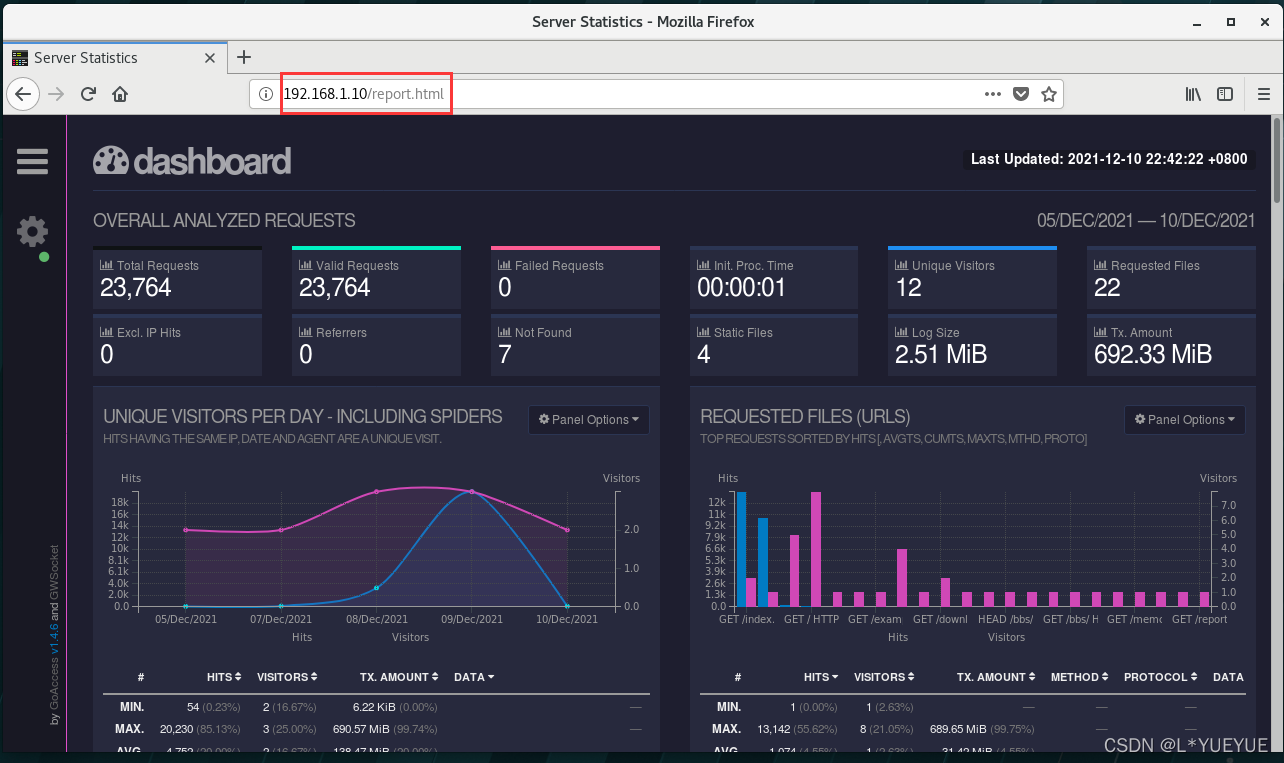Click the 09/Dec/2021 peak point on chart
This screenshot has width=1284, height=763.
point(472,491)
